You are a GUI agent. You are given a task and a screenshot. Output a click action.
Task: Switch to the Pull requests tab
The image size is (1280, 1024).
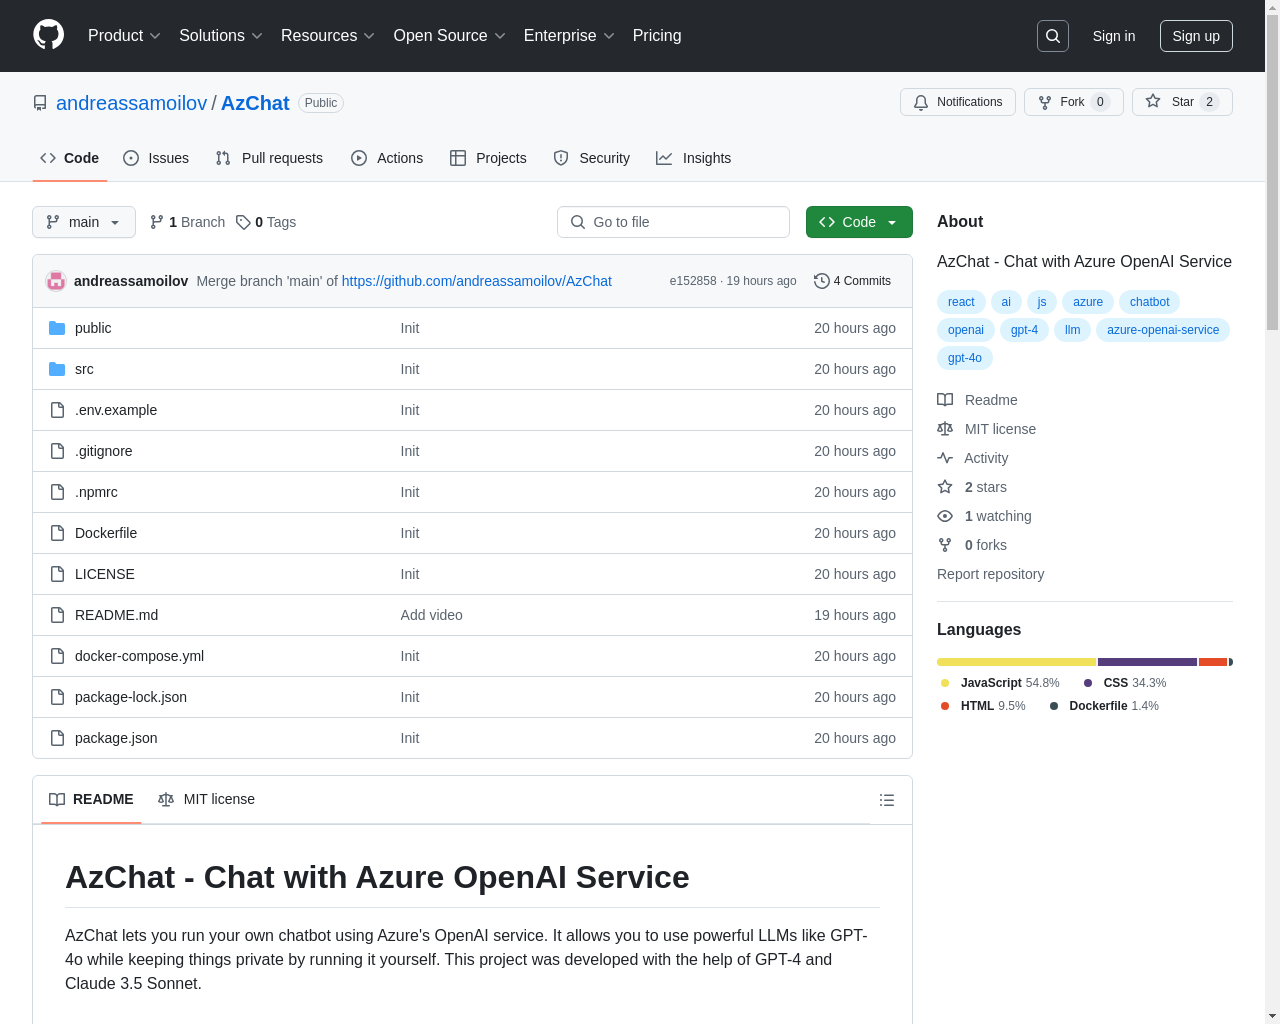click(269, 158)
